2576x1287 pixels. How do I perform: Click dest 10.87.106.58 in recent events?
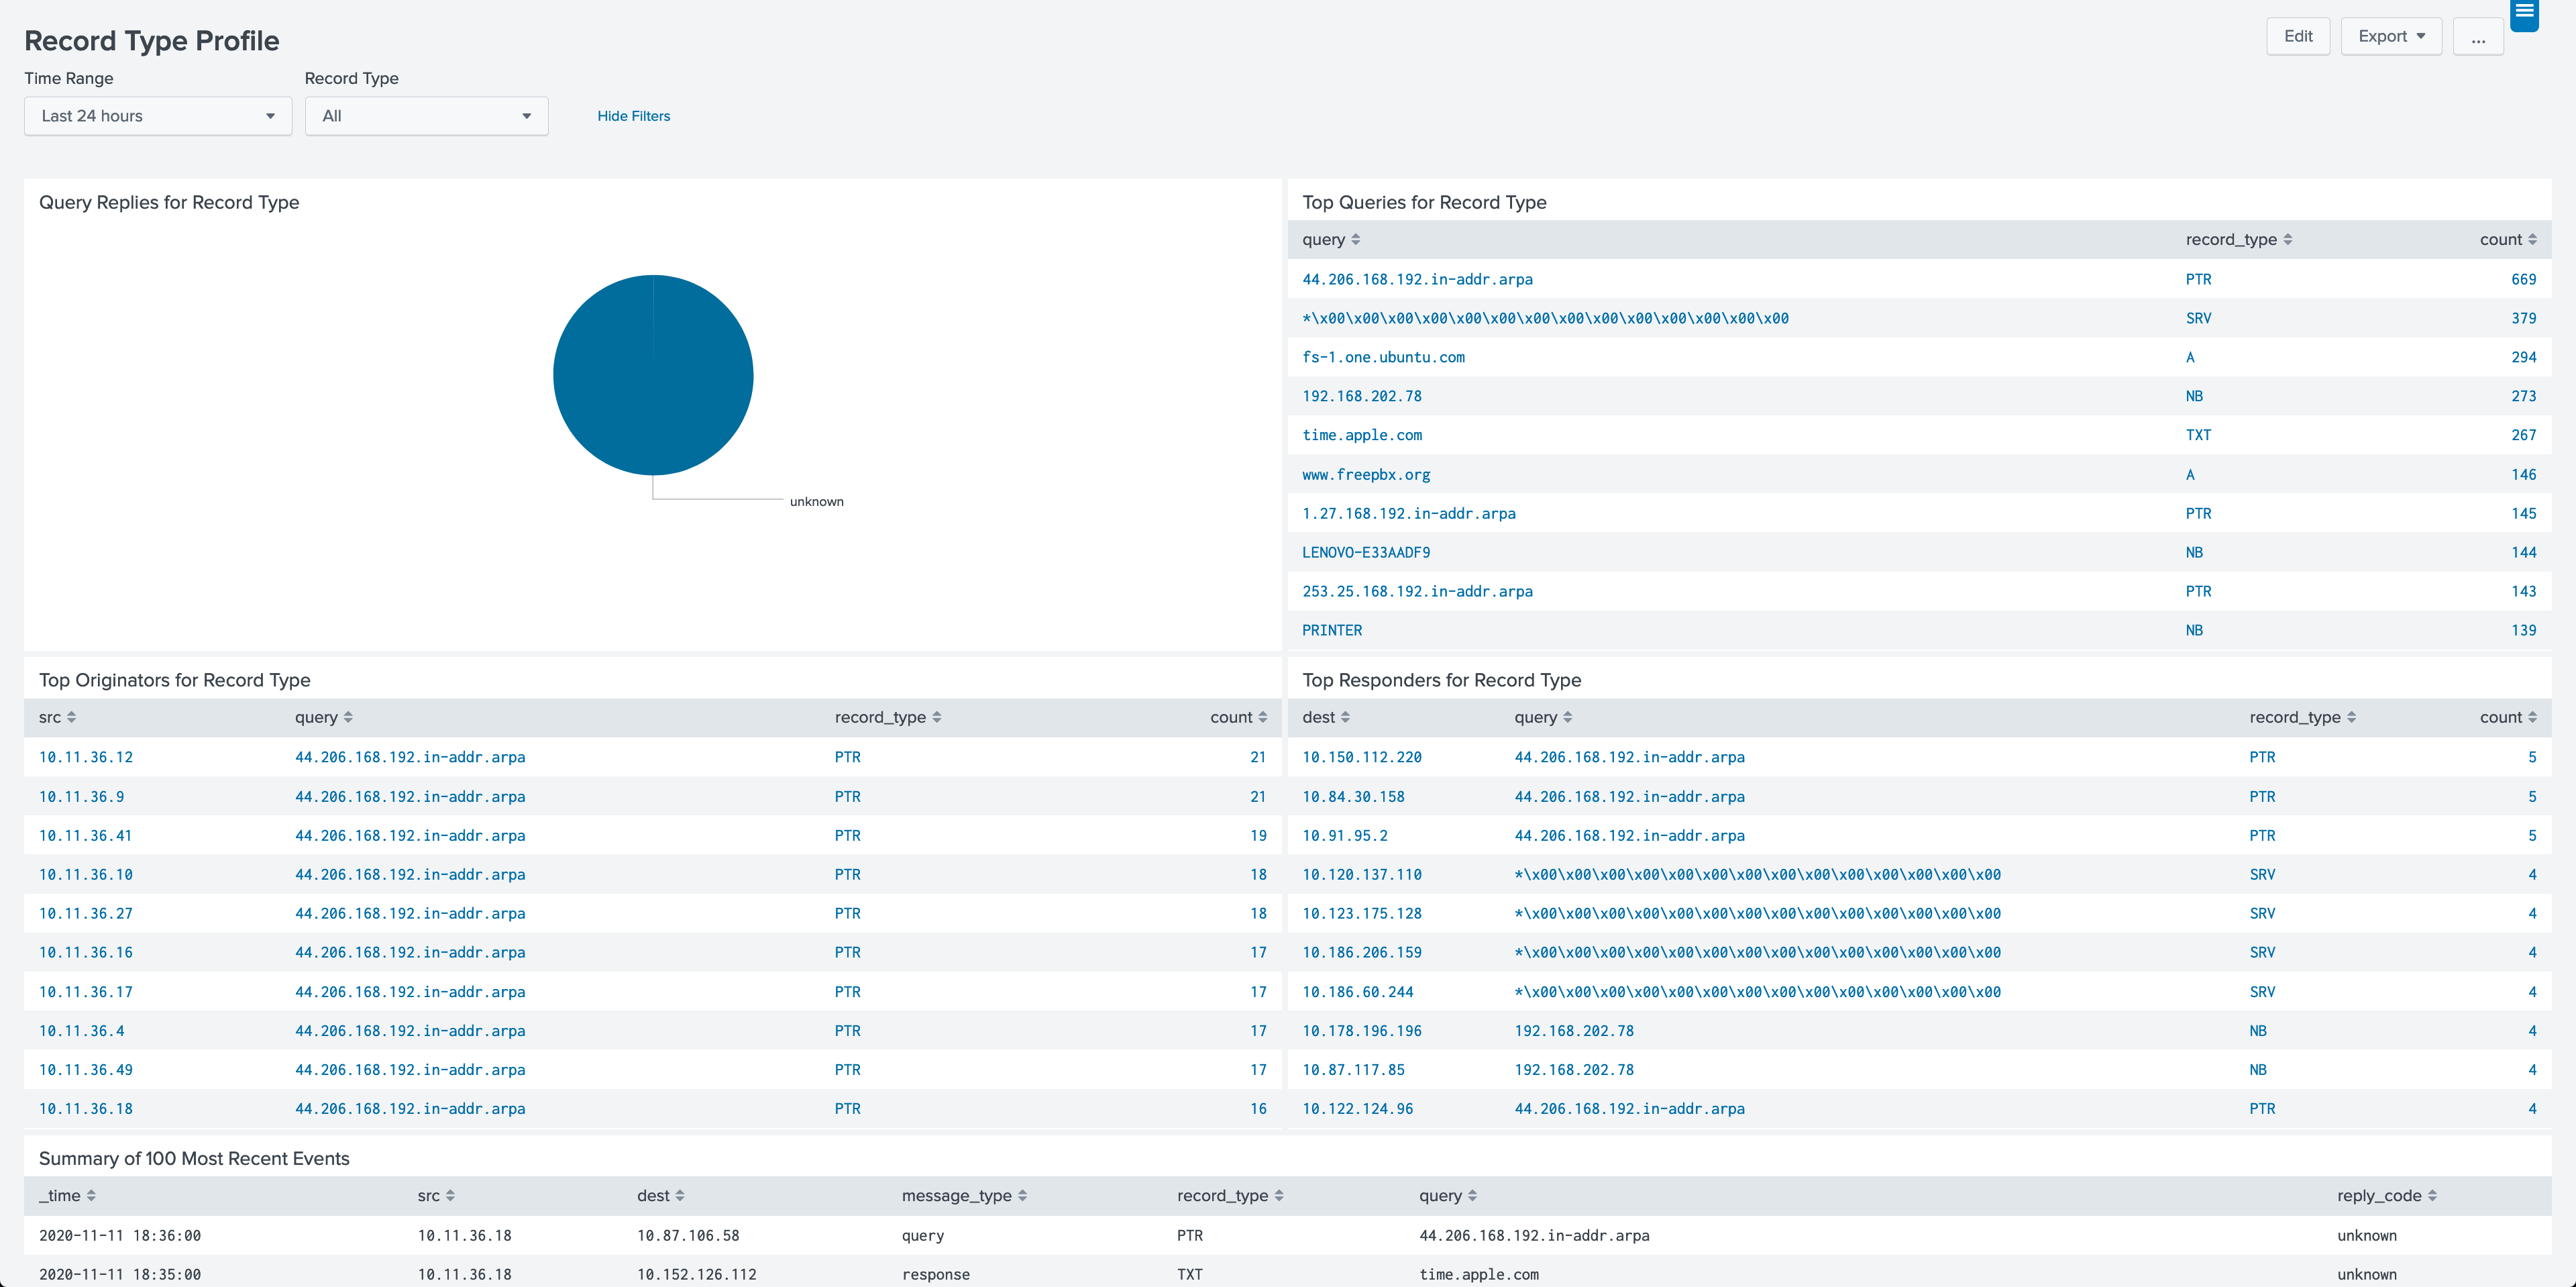(x=688, y=1236)
